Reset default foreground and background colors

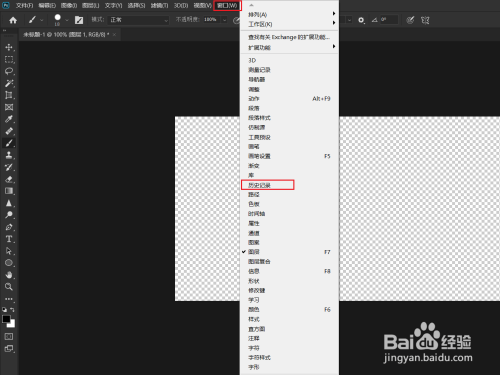5,310
